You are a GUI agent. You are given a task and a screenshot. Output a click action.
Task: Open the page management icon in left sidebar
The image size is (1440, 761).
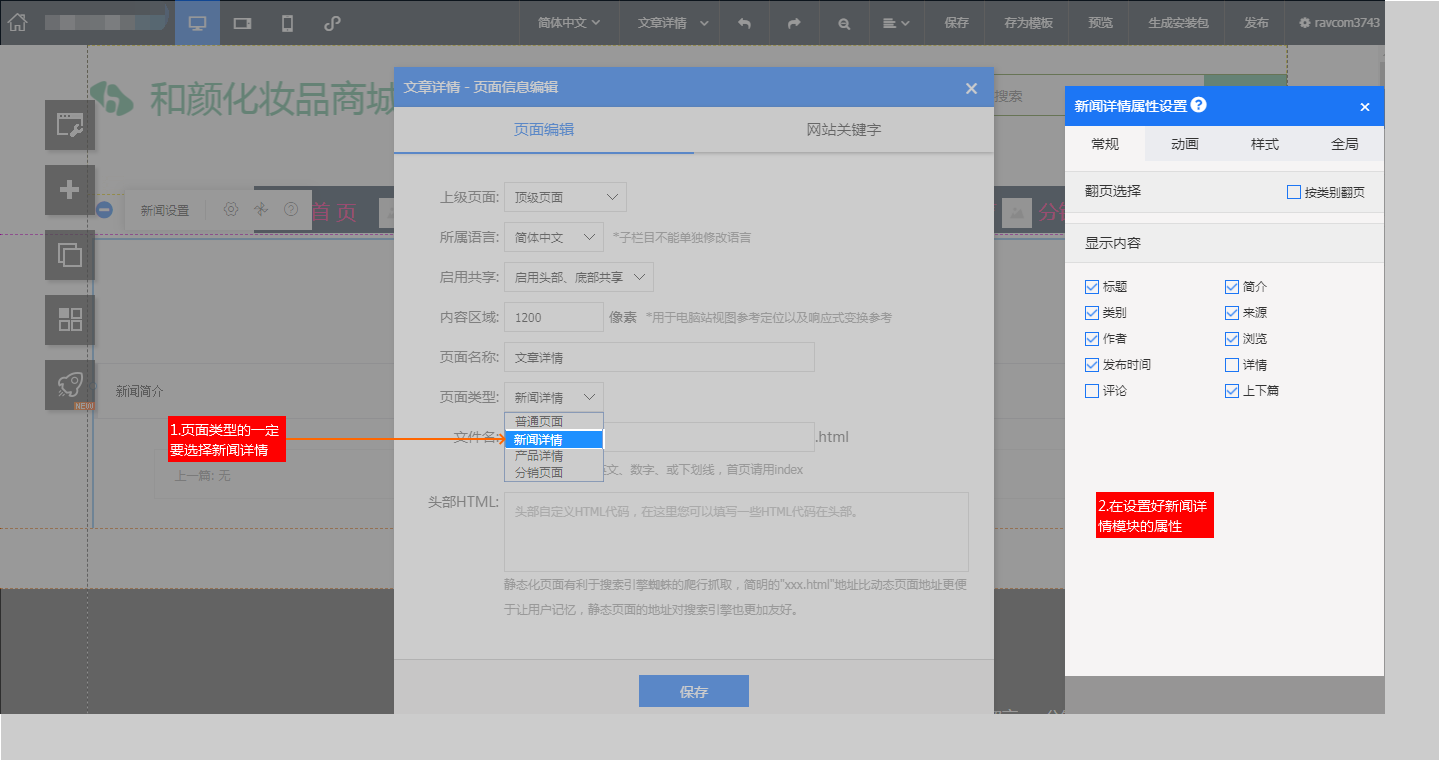(x=69, y=124)
